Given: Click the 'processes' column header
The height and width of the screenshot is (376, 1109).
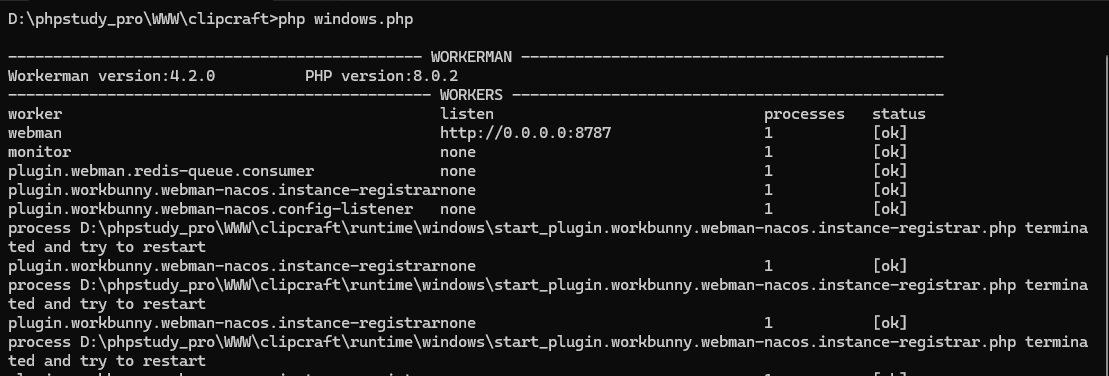Looking at the screenshot, I should click(804, 114).
